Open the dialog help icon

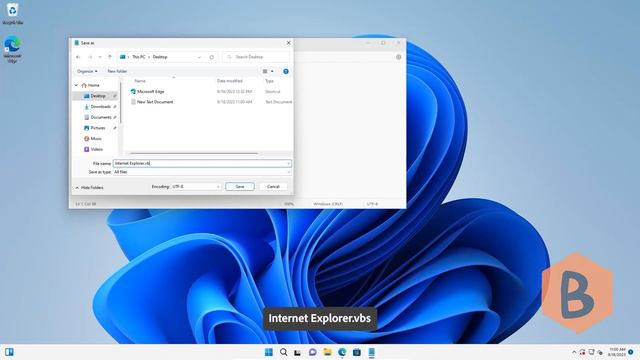pos(286,71)
